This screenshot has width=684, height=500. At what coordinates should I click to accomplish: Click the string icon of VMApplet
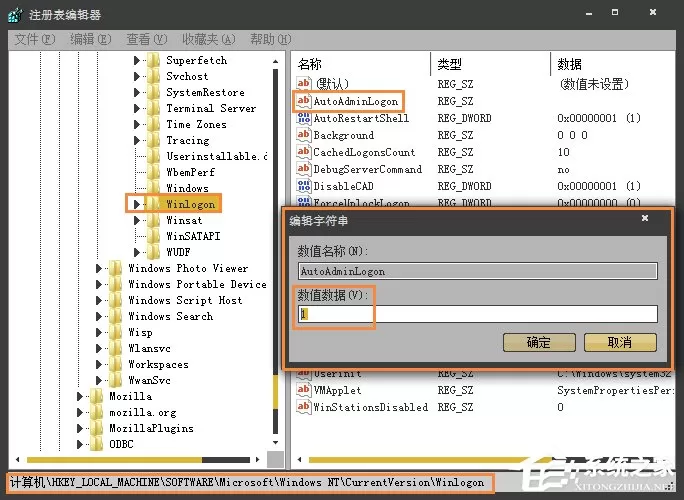(x=304, y=390)
